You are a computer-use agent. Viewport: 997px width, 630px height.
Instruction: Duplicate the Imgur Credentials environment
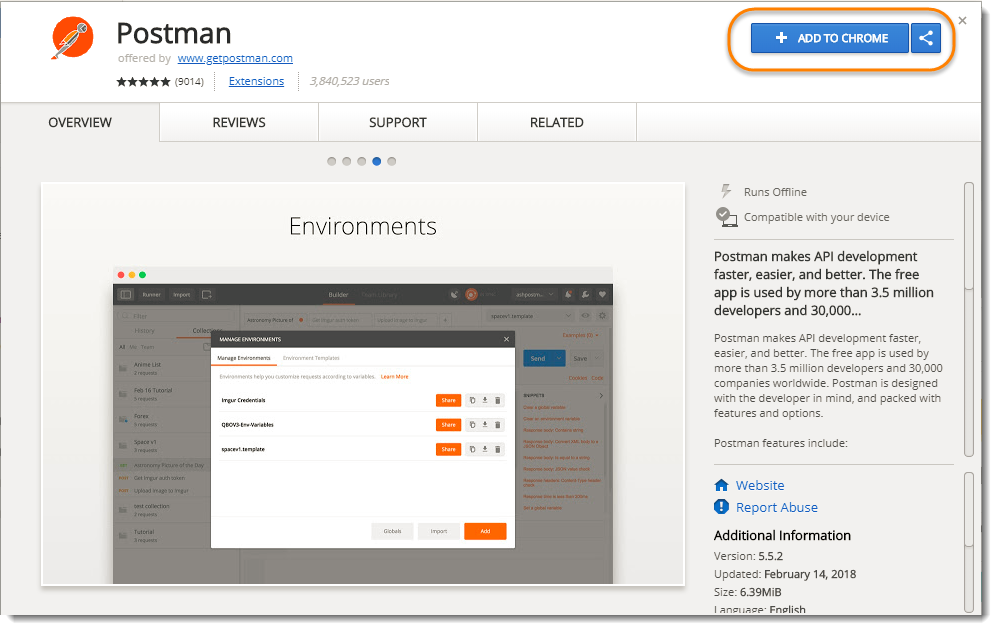pos(472,400)
